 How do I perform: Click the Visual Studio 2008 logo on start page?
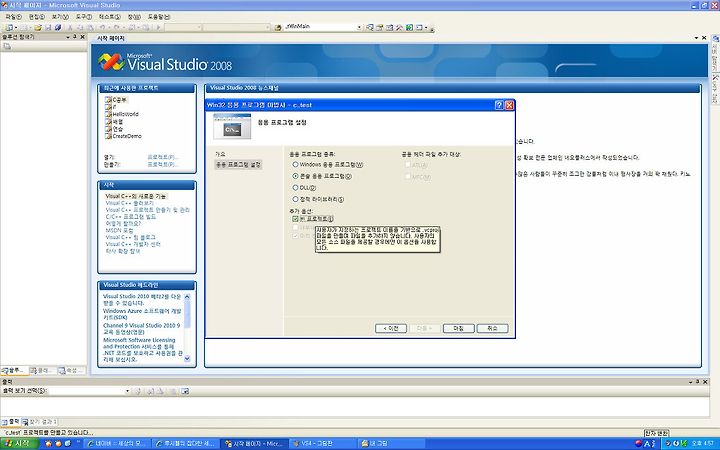coord(165,62)
